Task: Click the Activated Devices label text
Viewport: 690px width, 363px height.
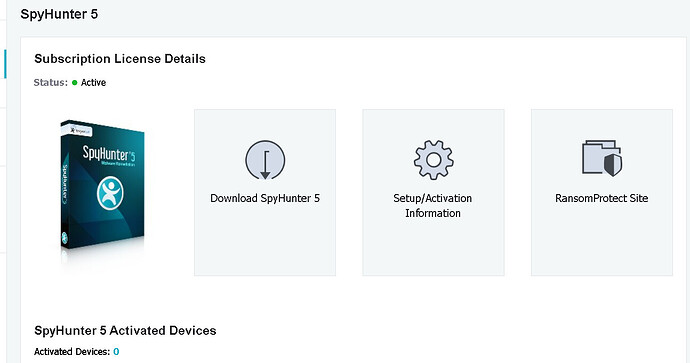Action: 72,352
